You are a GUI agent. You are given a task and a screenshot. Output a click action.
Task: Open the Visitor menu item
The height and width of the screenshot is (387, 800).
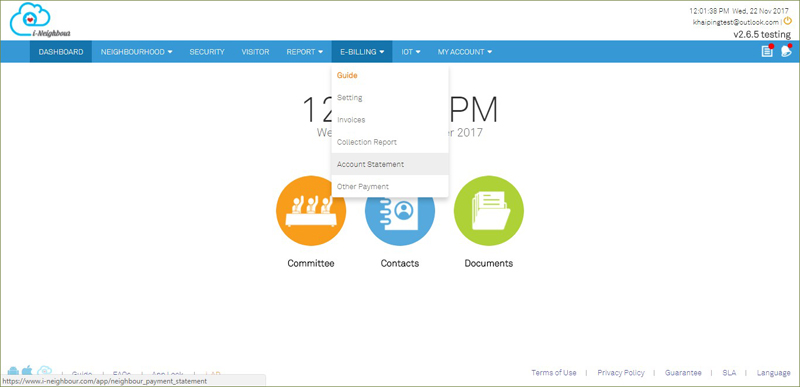(255, 51)
